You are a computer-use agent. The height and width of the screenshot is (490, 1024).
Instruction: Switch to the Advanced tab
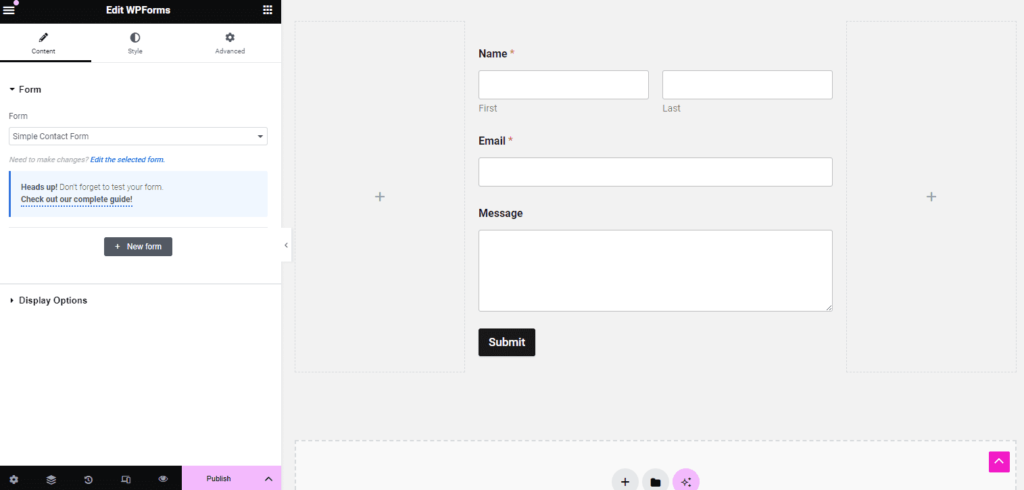[229, 43]
